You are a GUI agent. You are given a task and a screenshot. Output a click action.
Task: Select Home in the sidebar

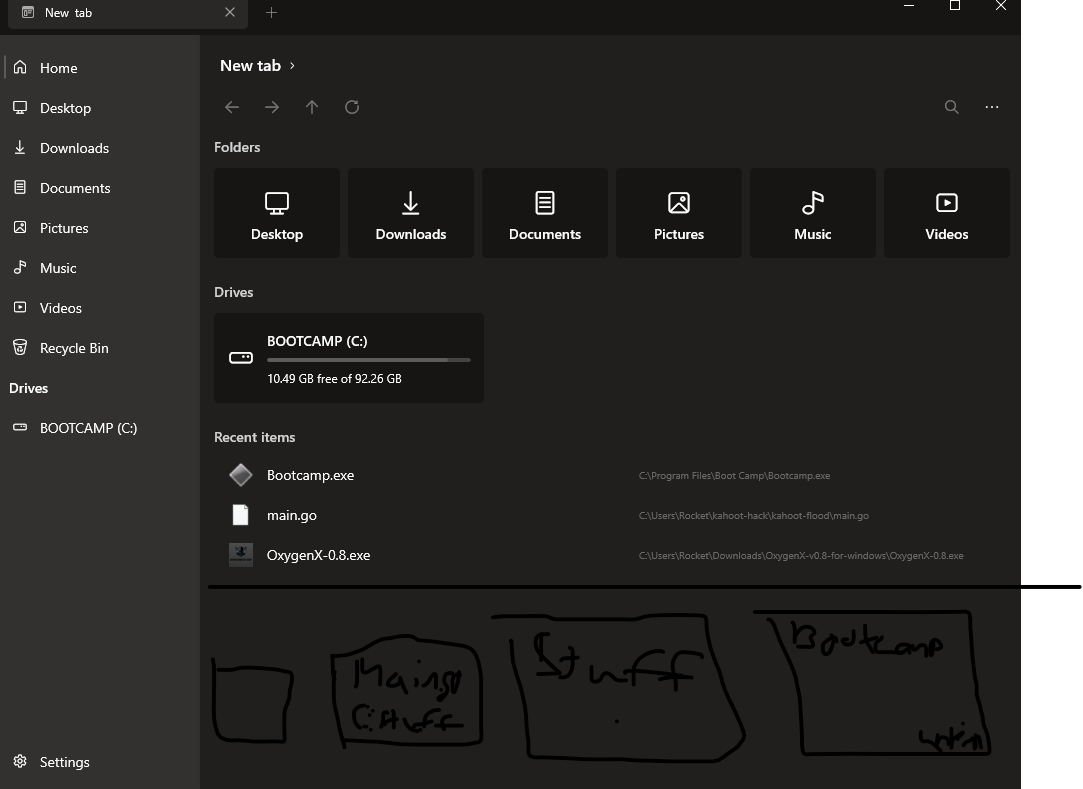pyautogui.click(x=58, y=67)
